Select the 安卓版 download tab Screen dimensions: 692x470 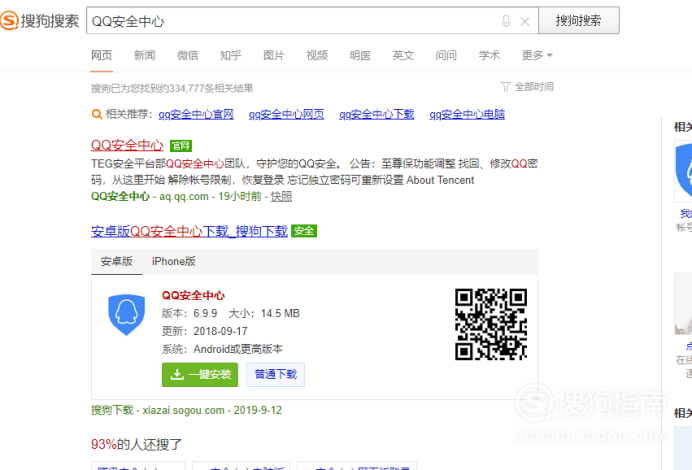coord(117,261)
